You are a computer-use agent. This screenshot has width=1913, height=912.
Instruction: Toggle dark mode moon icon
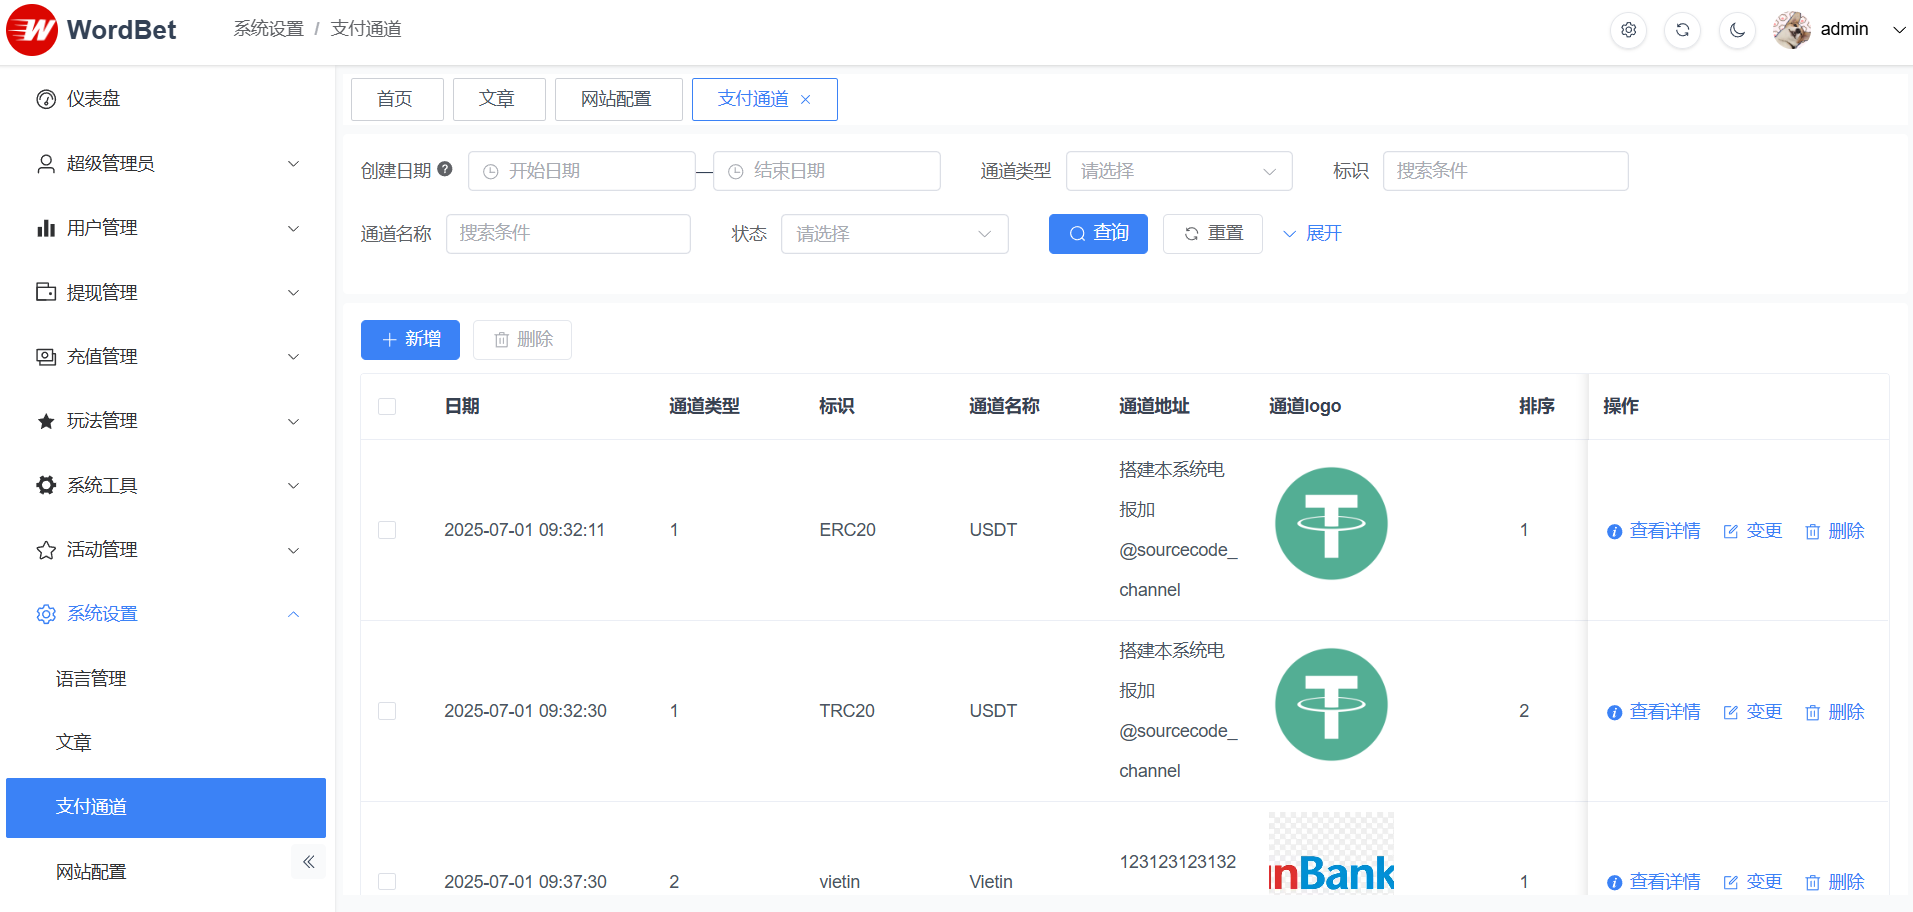tap(1737, 30)
